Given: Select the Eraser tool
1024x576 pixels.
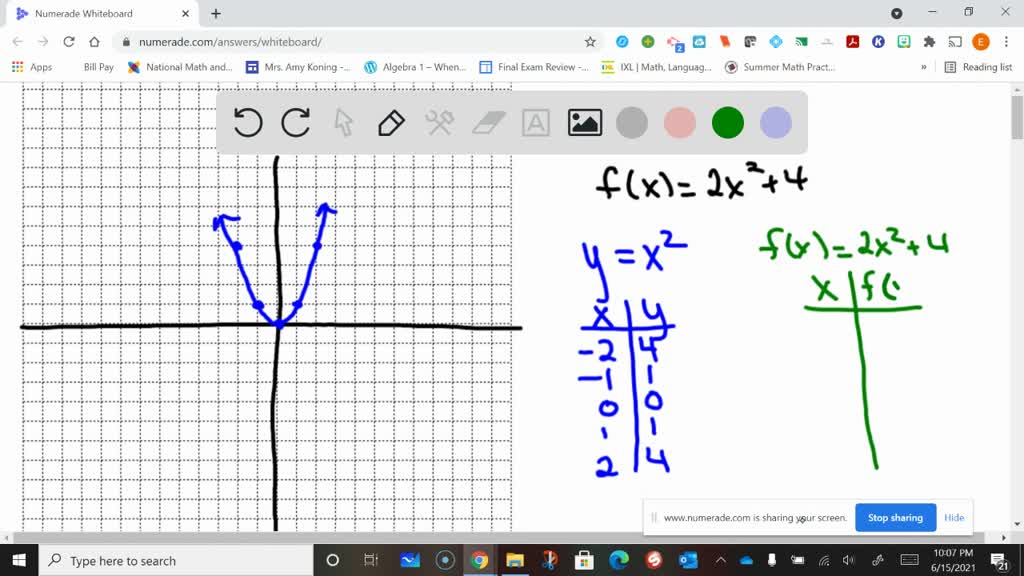Looking at the screenshot, I should point(487,122).
